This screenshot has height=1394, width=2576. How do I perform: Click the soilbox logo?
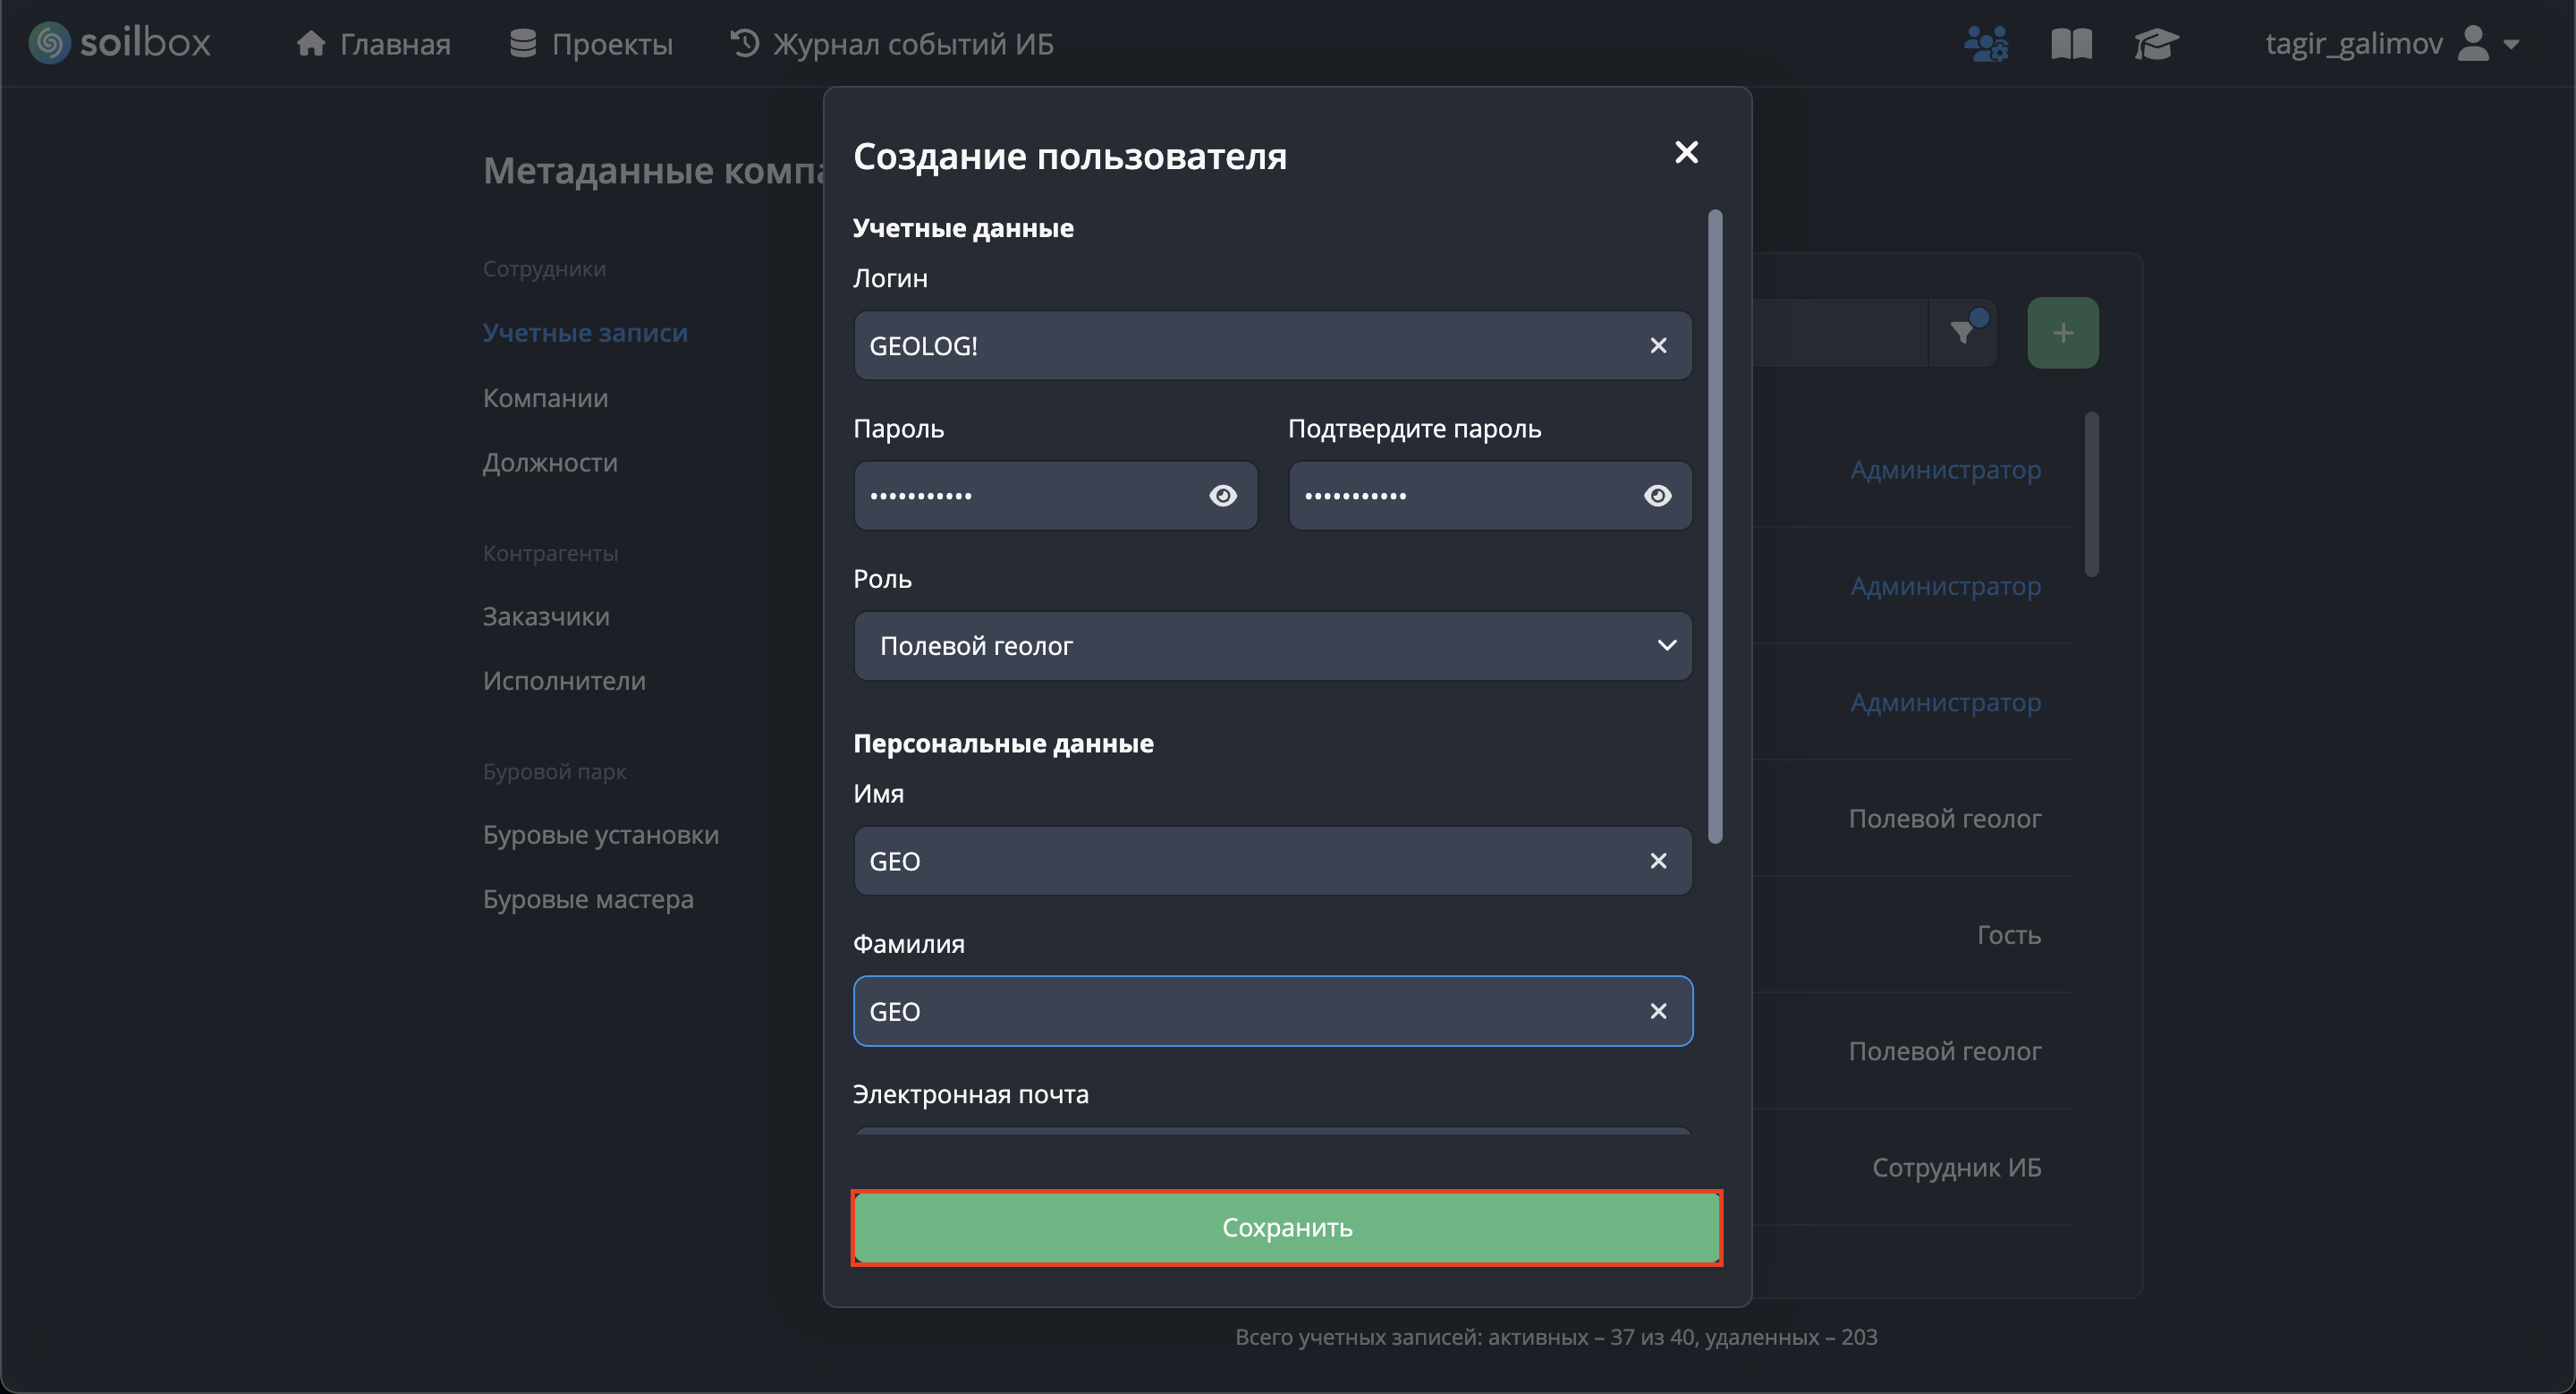[x=120, y=43]
